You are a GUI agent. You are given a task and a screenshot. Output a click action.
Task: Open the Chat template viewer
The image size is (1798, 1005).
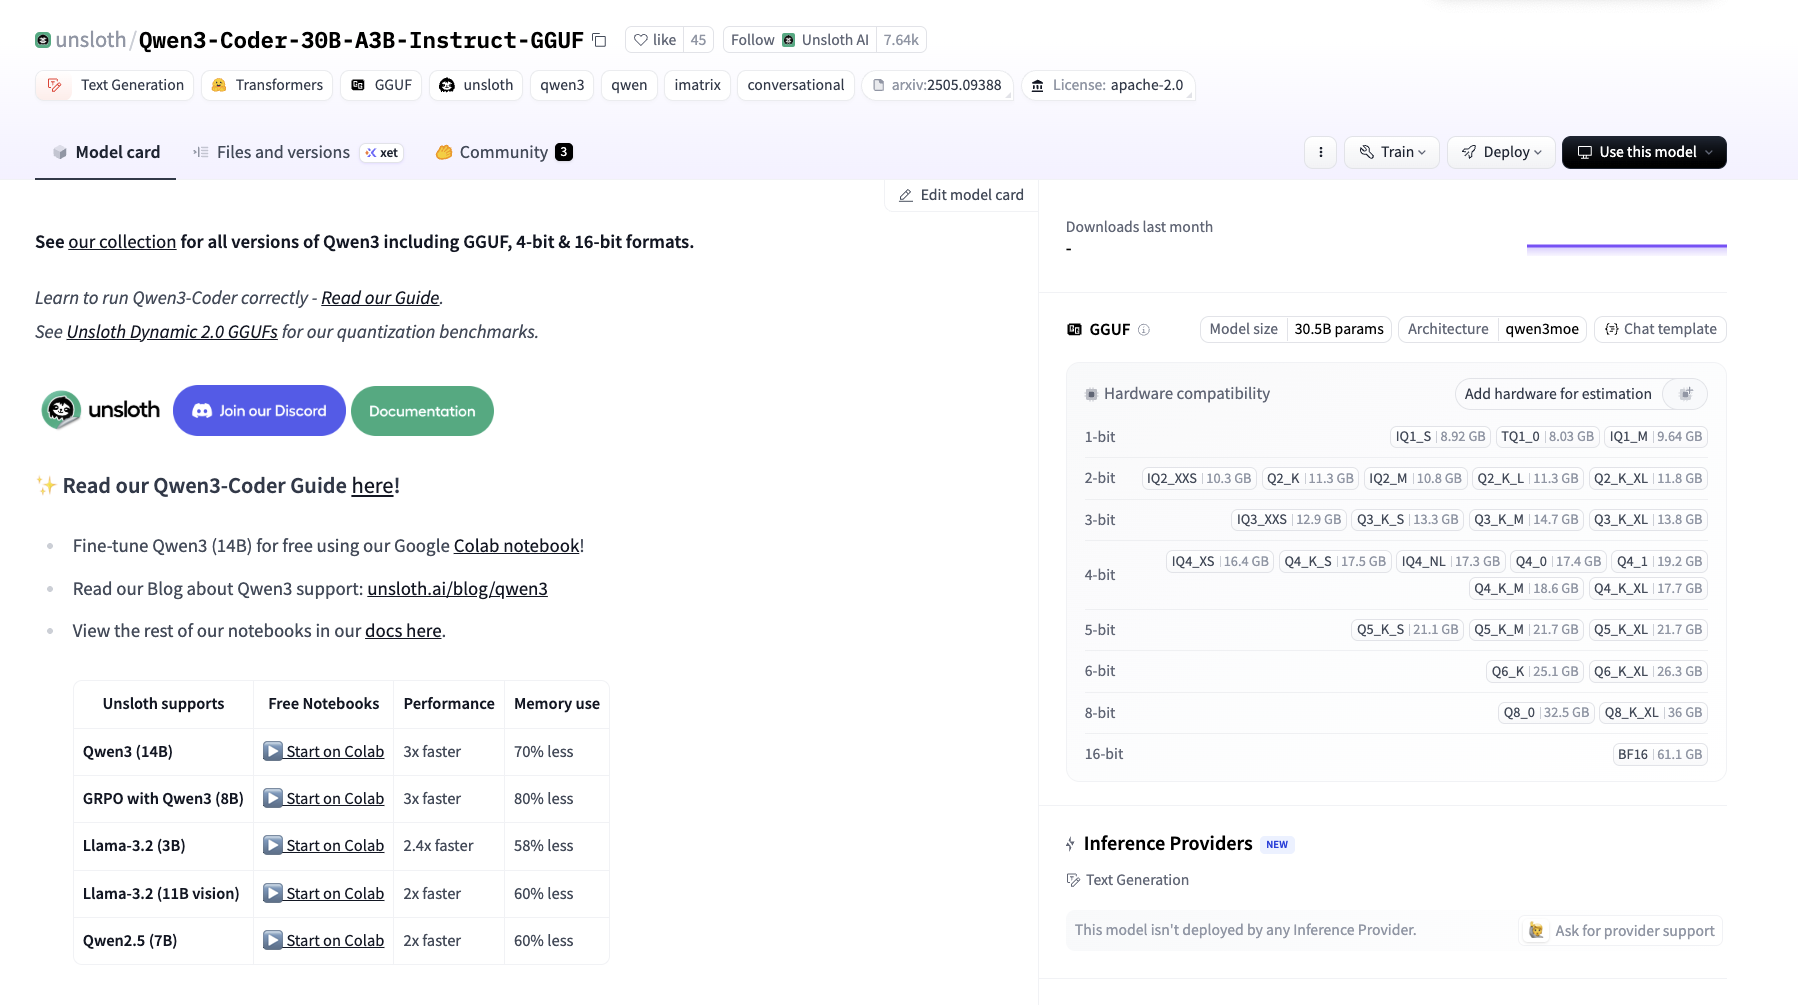coord(1660,329)
